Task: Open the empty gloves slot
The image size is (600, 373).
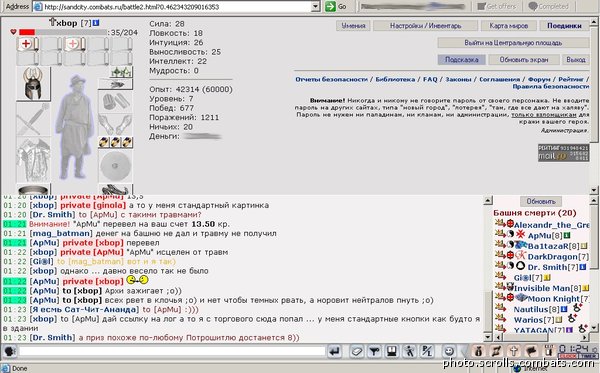Action: [115, 124]
